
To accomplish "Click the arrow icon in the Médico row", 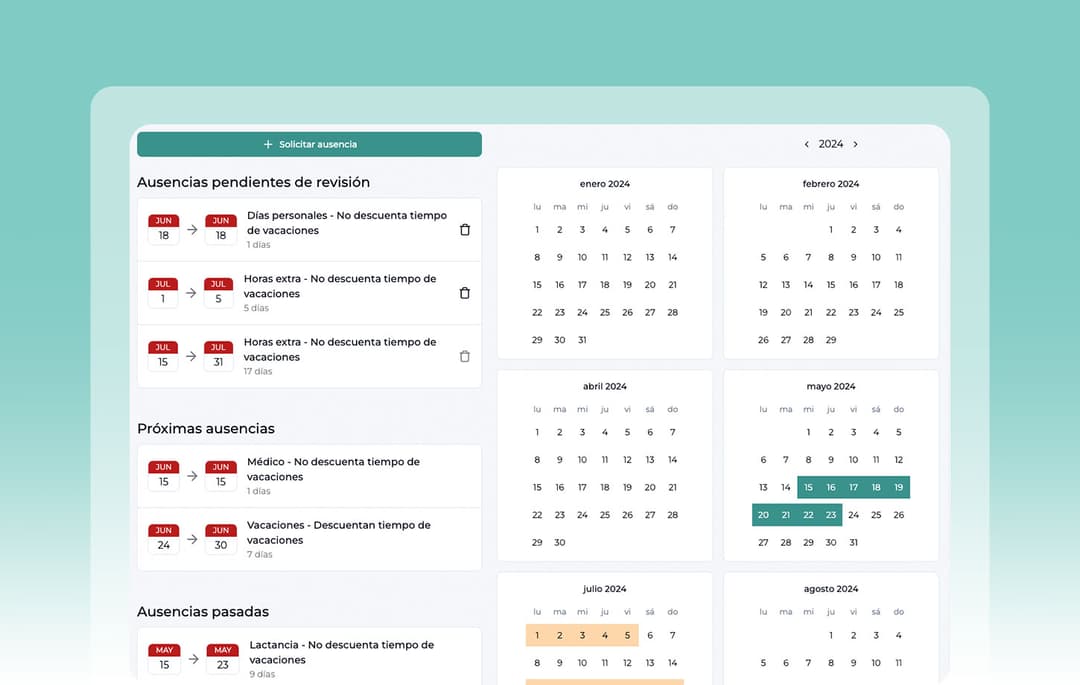I will tap(192, 476).
